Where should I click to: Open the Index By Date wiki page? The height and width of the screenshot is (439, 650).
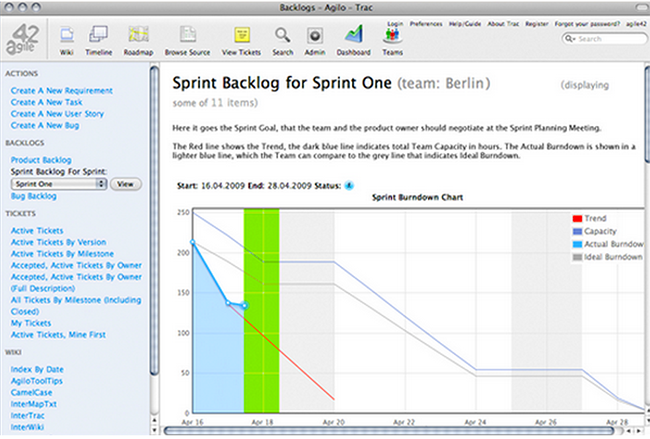pyautogui.click(x=37, y=369)
